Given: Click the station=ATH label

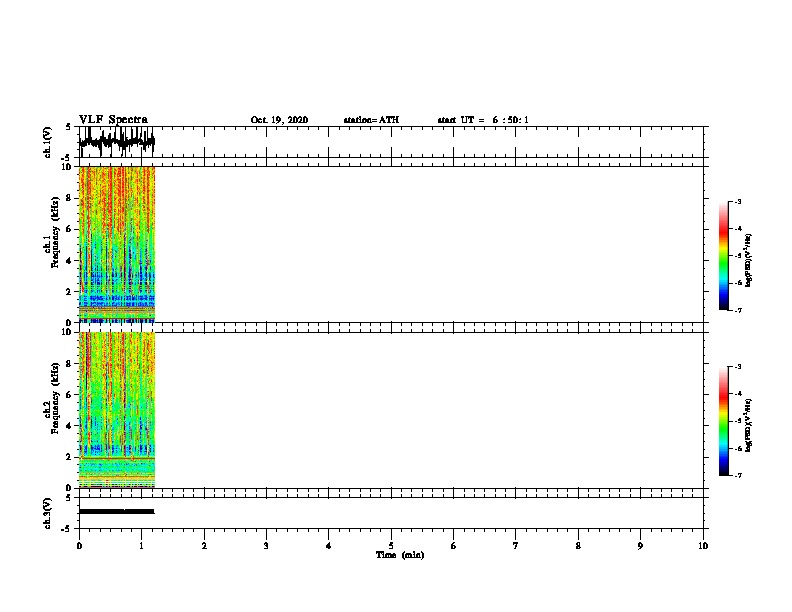Looking at the screenshot, I should (371, 120).
